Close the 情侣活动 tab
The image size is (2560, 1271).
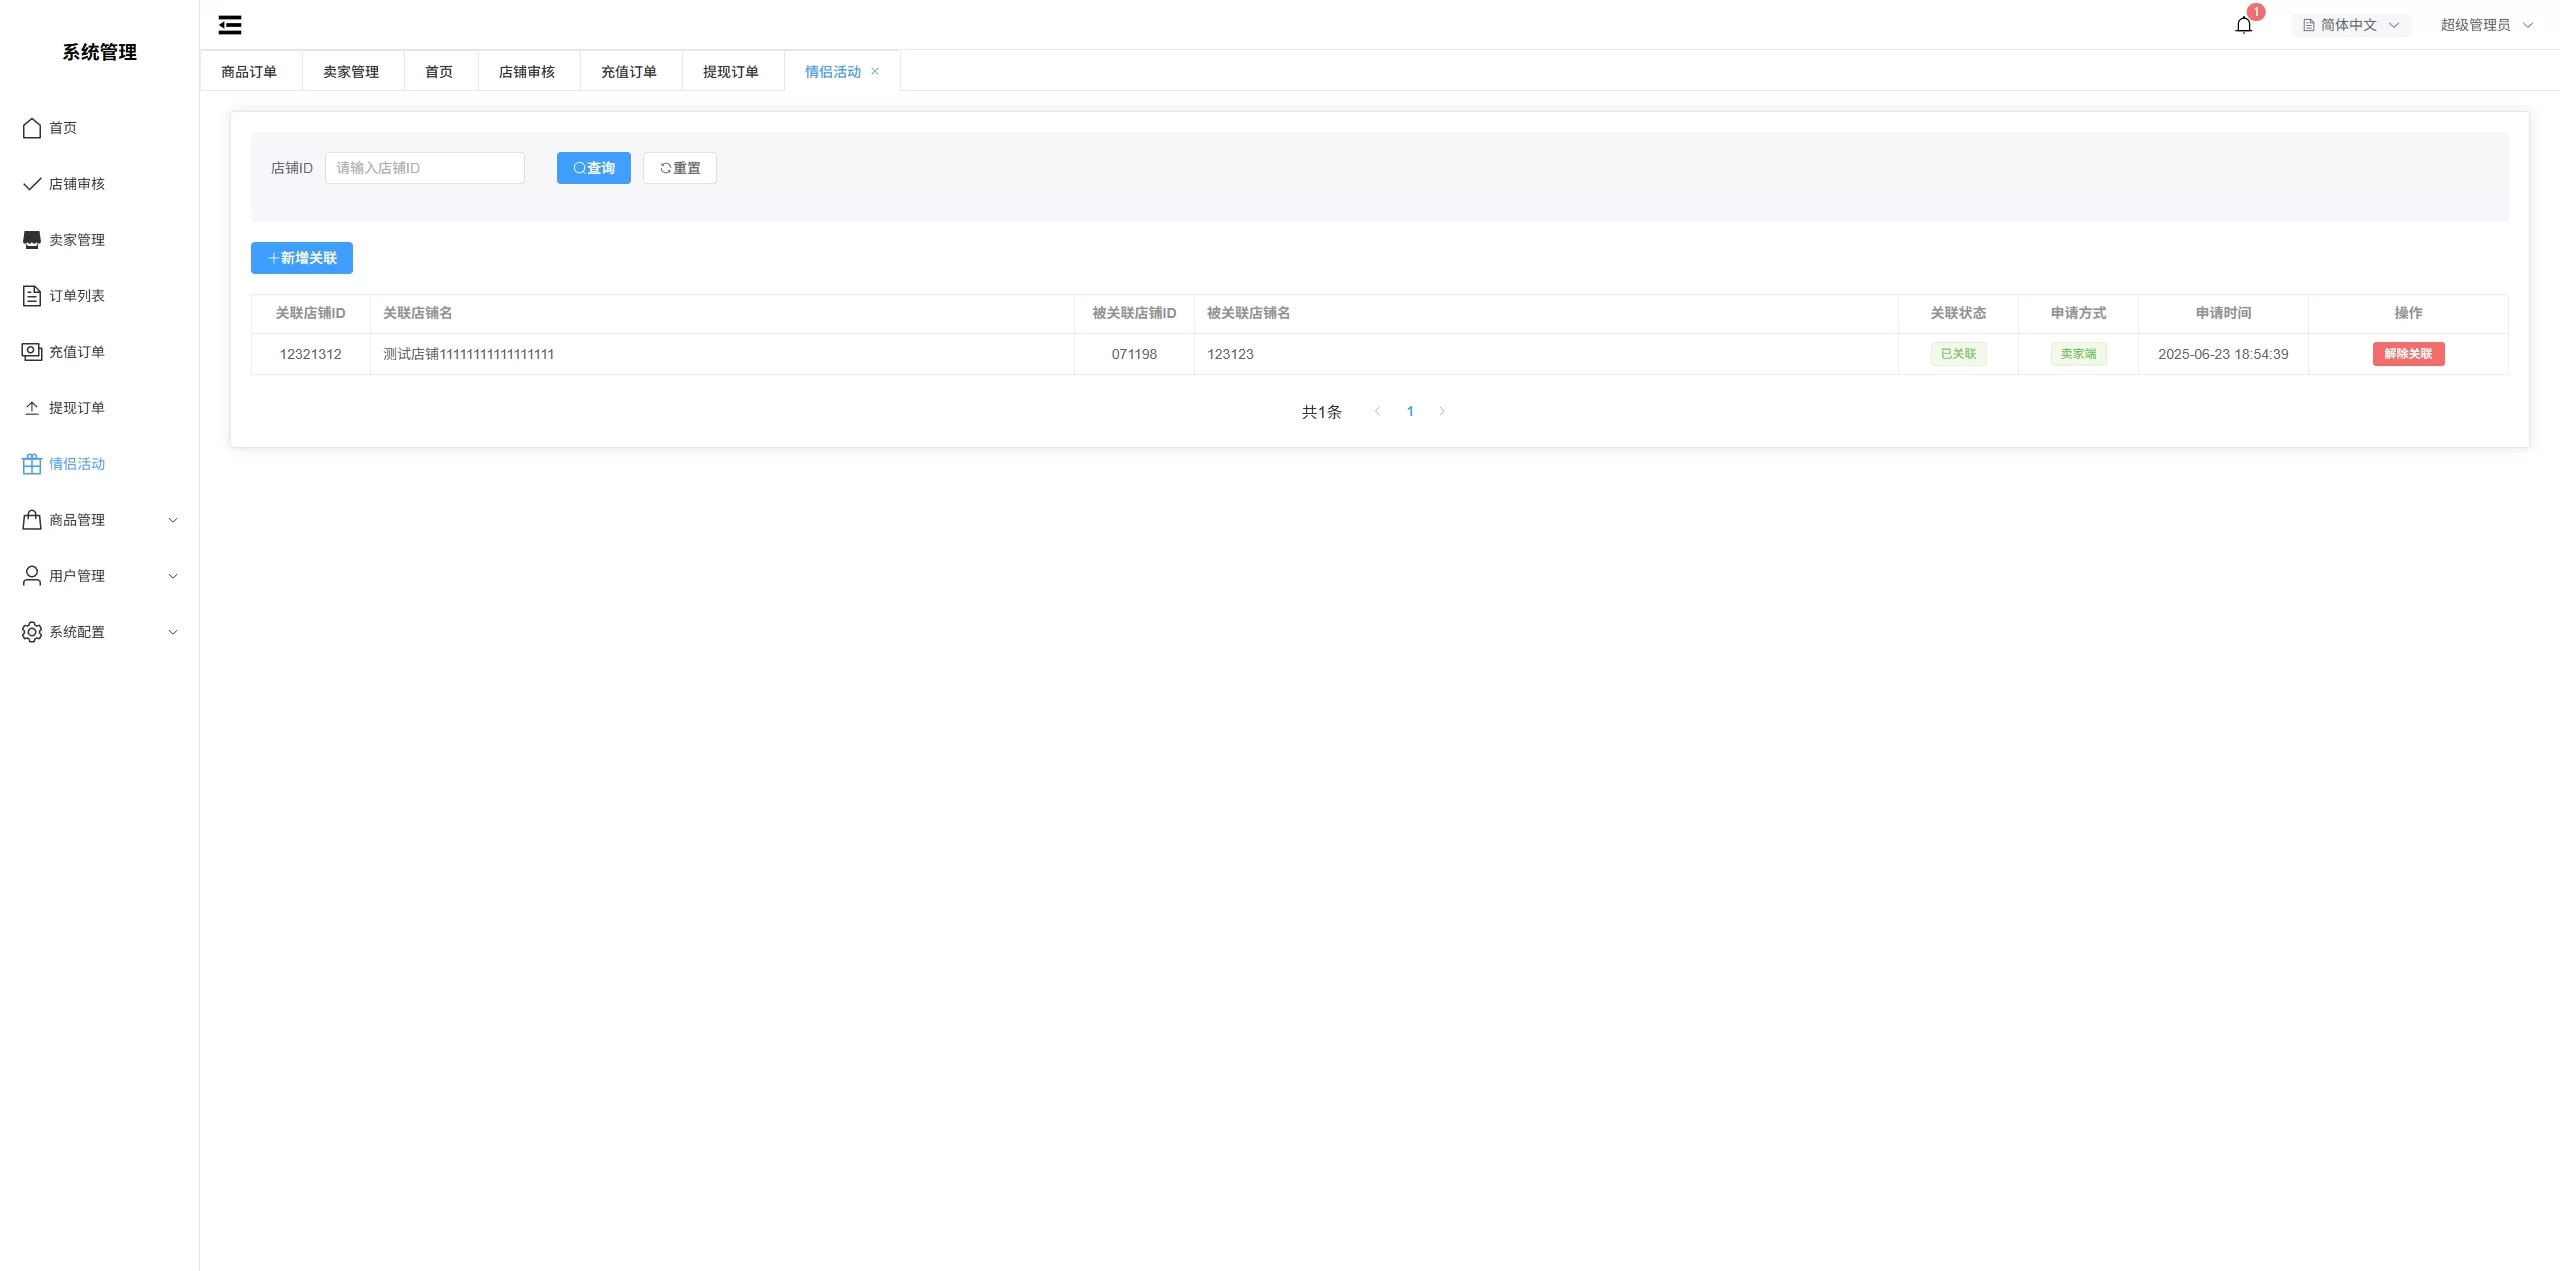pos(875,71)
